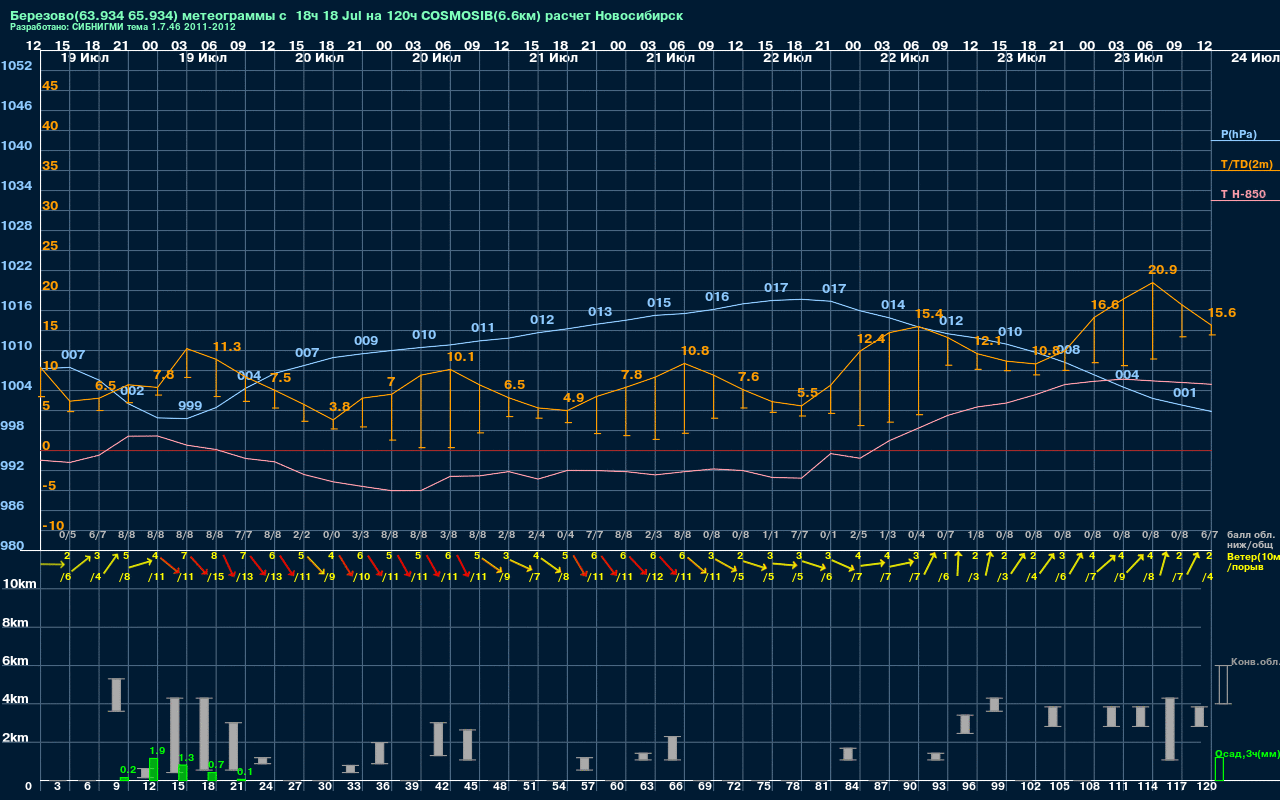Click the /порыв gust legend label
The height and width of the screenshot is (800, 1280).
click(x=1245, y=567)
